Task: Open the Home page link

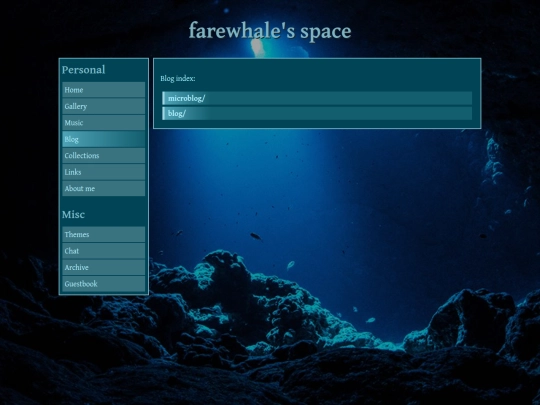Action: pyautogui.click(x=104, y=90)
